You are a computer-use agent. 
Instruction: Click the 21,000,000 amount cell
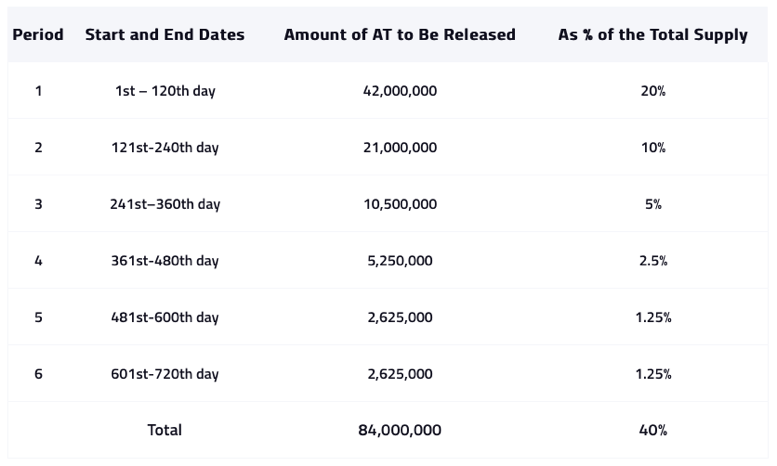click(x=400, y=148)
